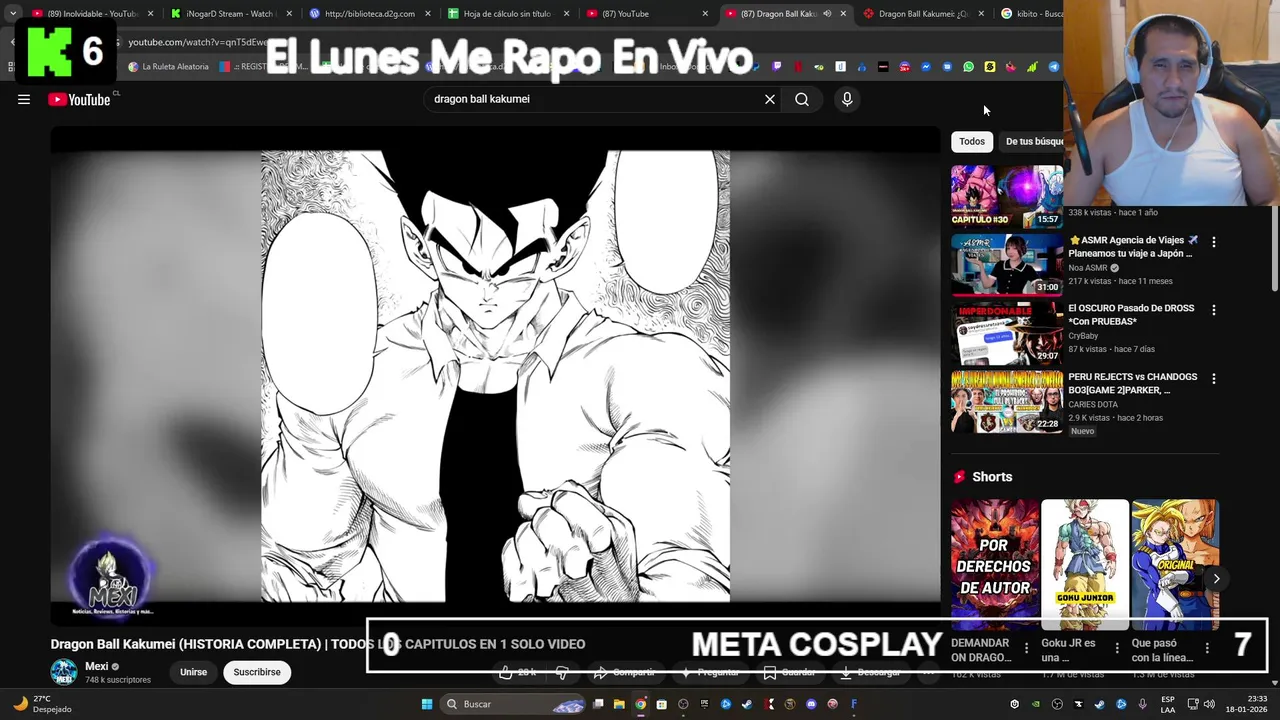Screen dimensions: 1280x720
Task: Open Discord from the taskbar
Action: pos(811,704)
